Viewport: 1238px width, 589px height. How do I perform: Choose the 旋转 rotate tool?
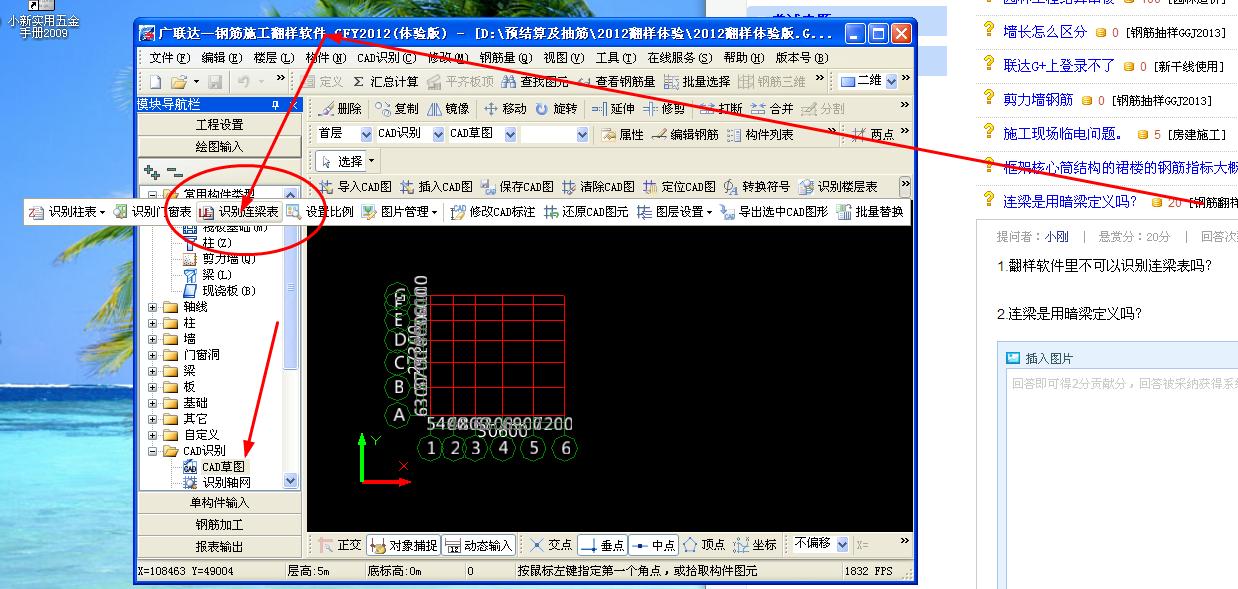pos(556,109)
